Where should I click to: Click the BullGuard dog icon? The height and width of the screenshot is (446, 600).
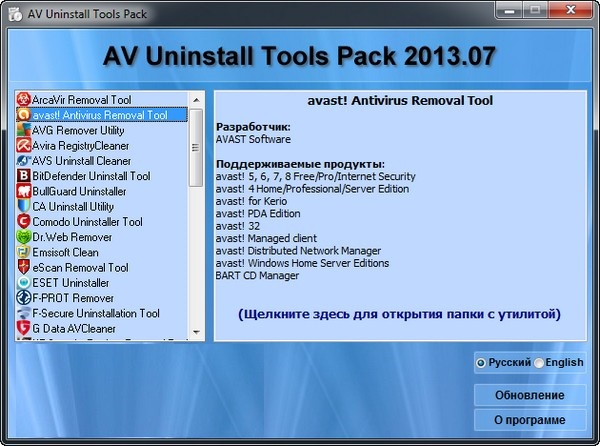(23, 191)
